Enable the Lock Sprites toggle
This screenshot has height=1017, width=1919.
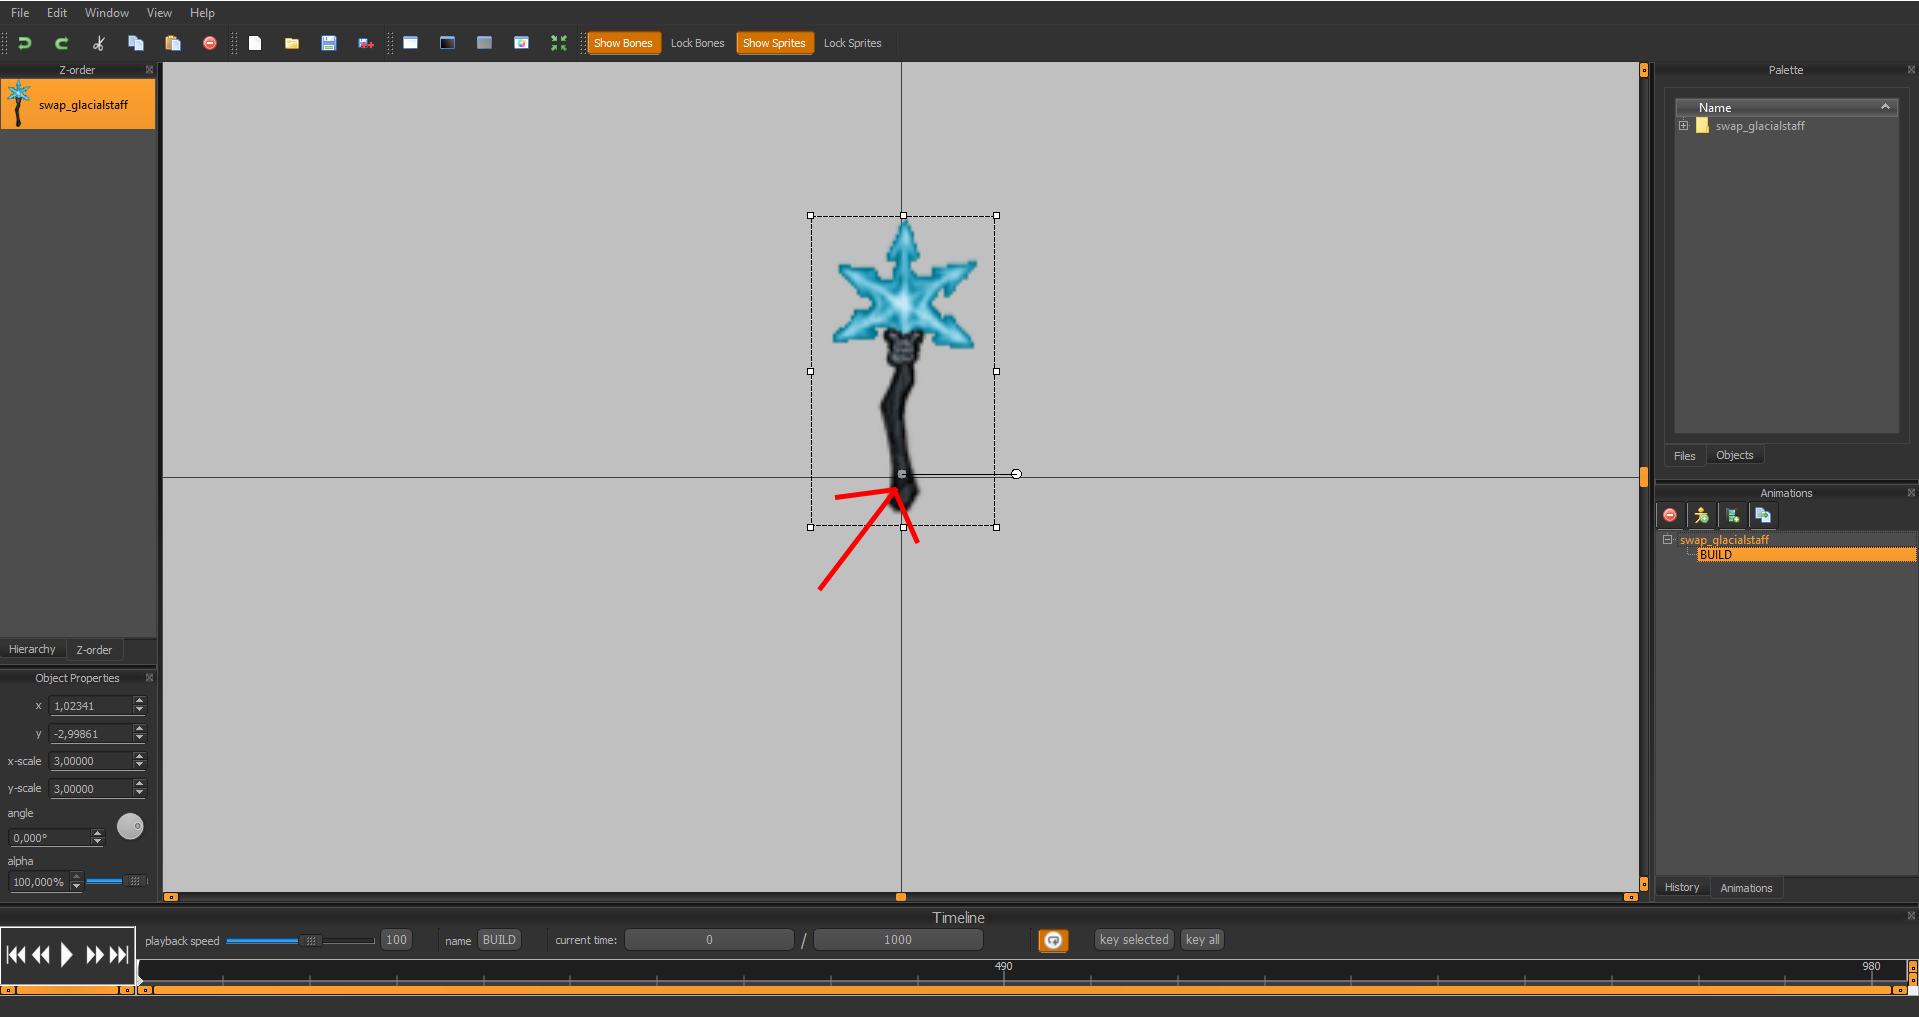click(852, 43)
